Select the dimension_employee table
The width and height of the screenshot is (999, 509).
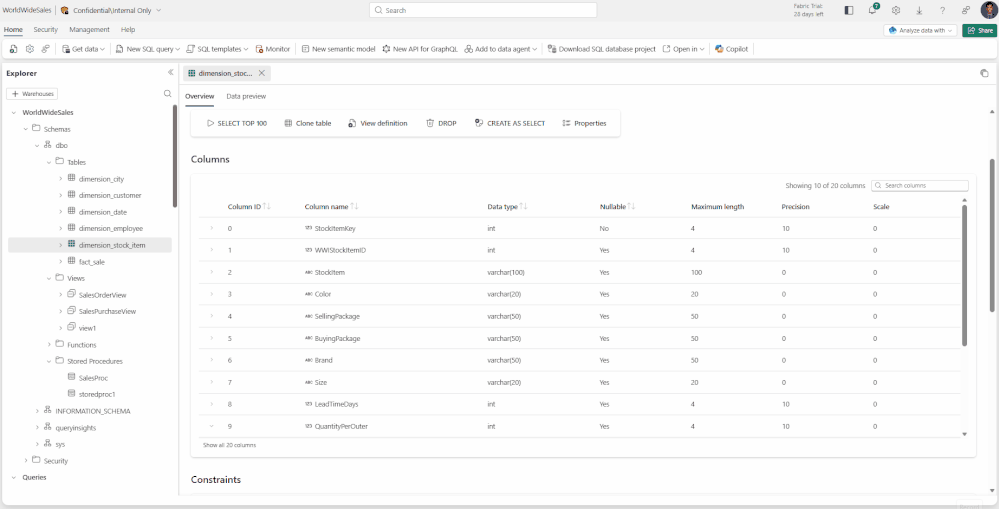pyautogui.click(x=110, y=229)
